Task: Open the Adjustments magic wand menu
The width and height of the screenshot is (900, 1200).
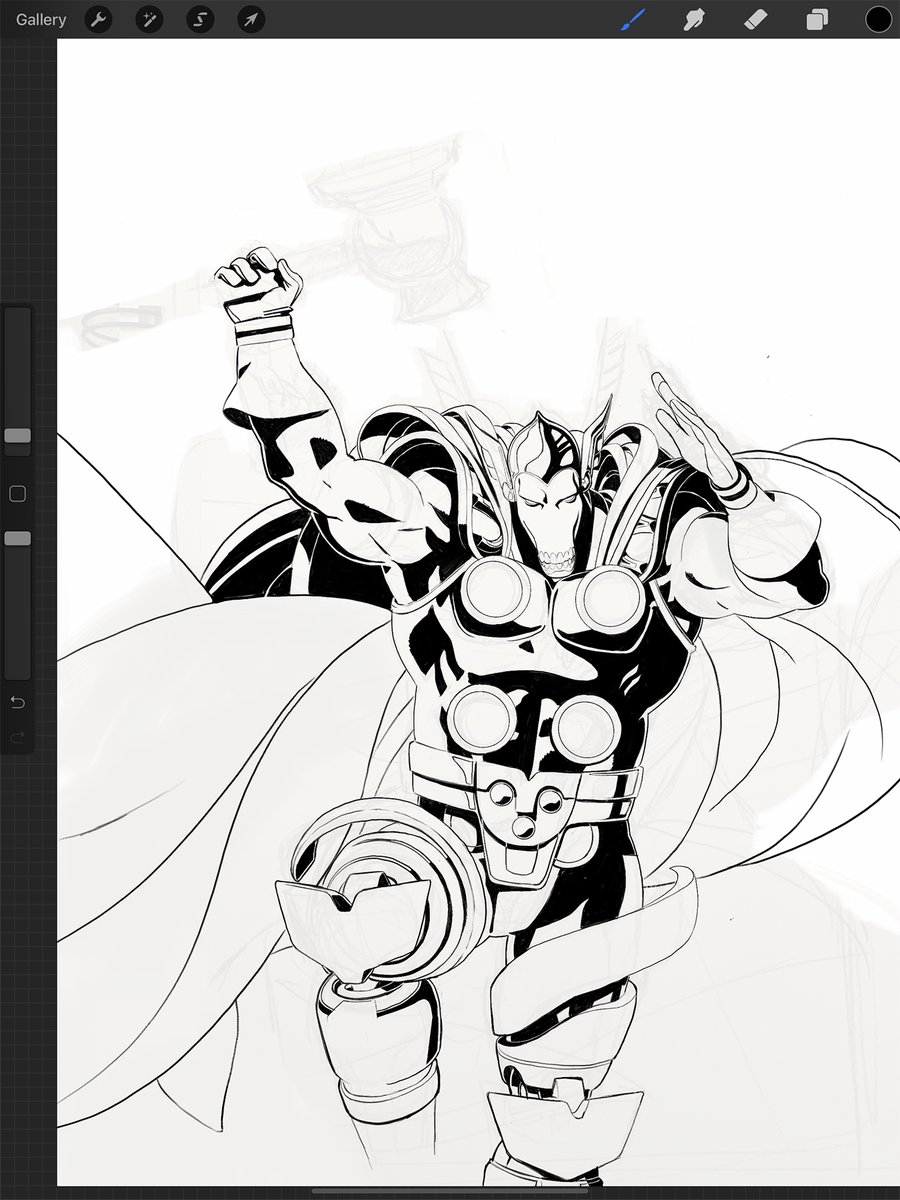Action: click(x=149, y=19)
